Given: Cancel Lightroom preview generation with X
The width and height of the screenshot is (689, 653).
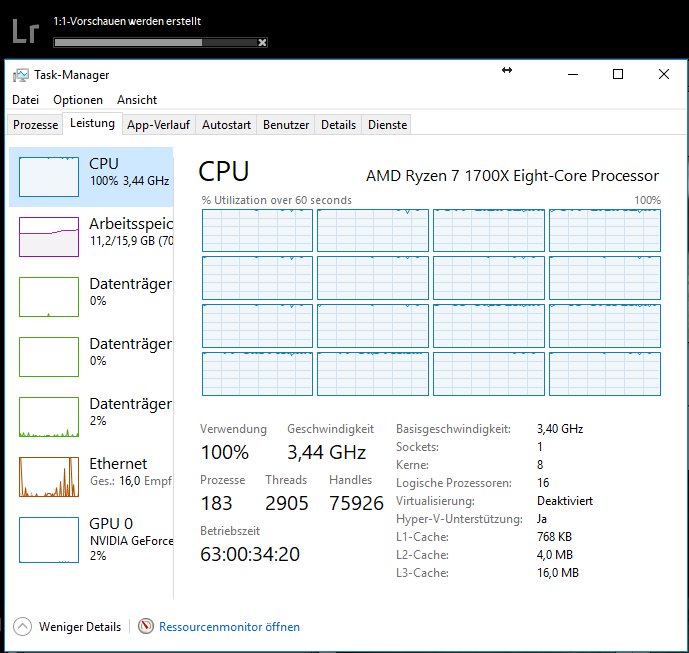Looking at the screenshot, I should coord(262,43).
